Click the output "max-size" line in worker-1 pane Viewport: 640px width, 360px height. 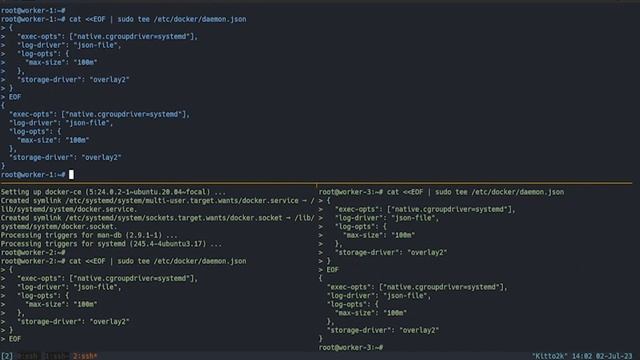[x=53, y=140]
